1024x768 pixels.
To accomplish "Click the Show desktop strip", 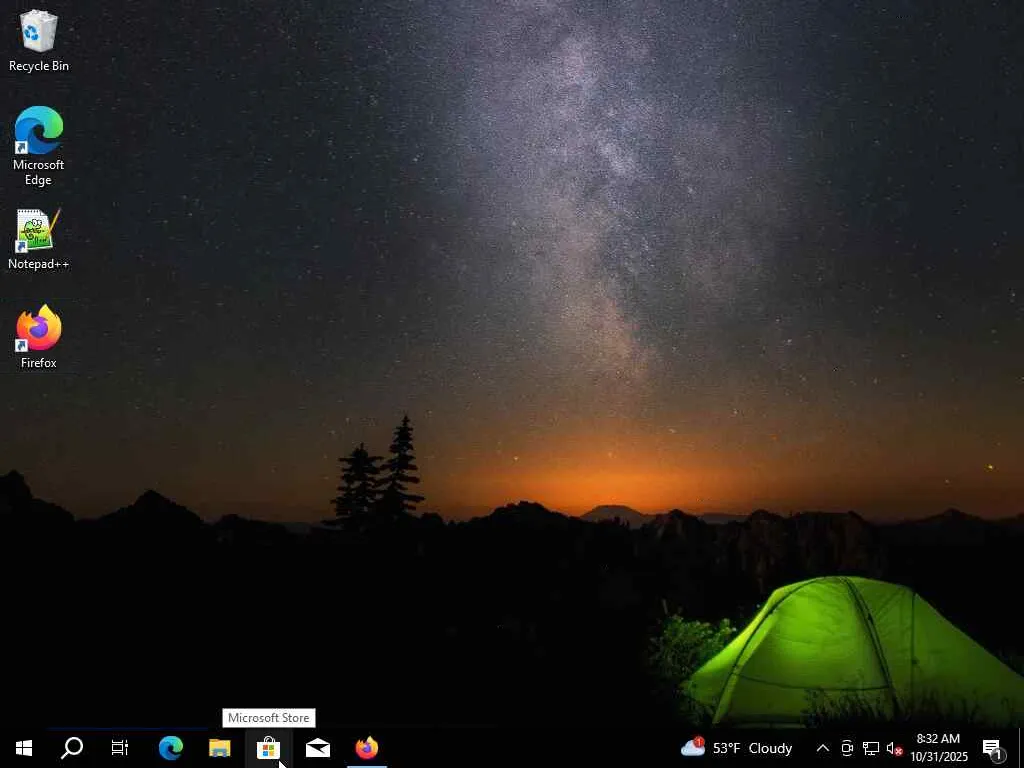I will click(1021, 748).
